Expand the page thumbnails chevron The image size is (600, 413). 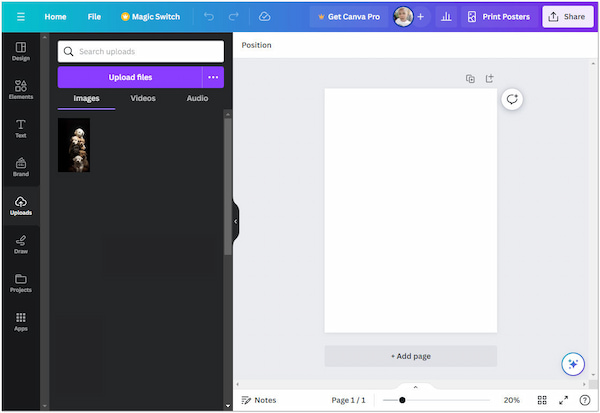click(x=415, y=387)
